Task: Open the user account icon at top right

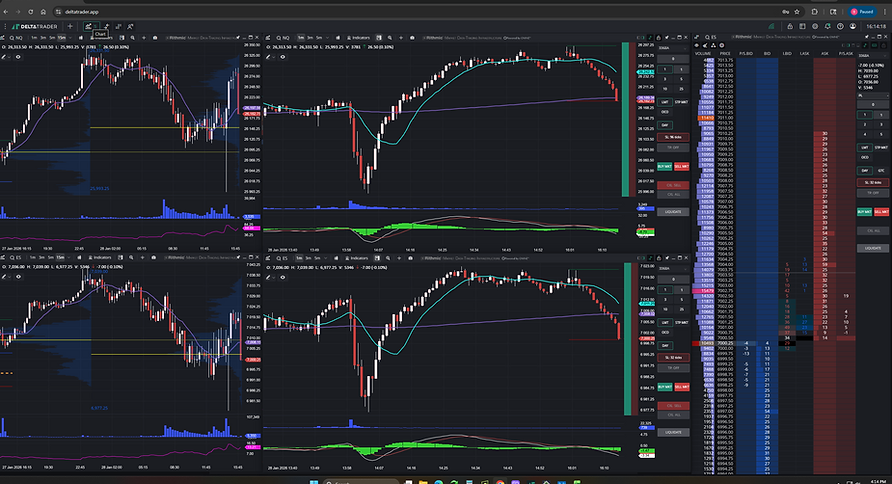Action: (853, 26)
